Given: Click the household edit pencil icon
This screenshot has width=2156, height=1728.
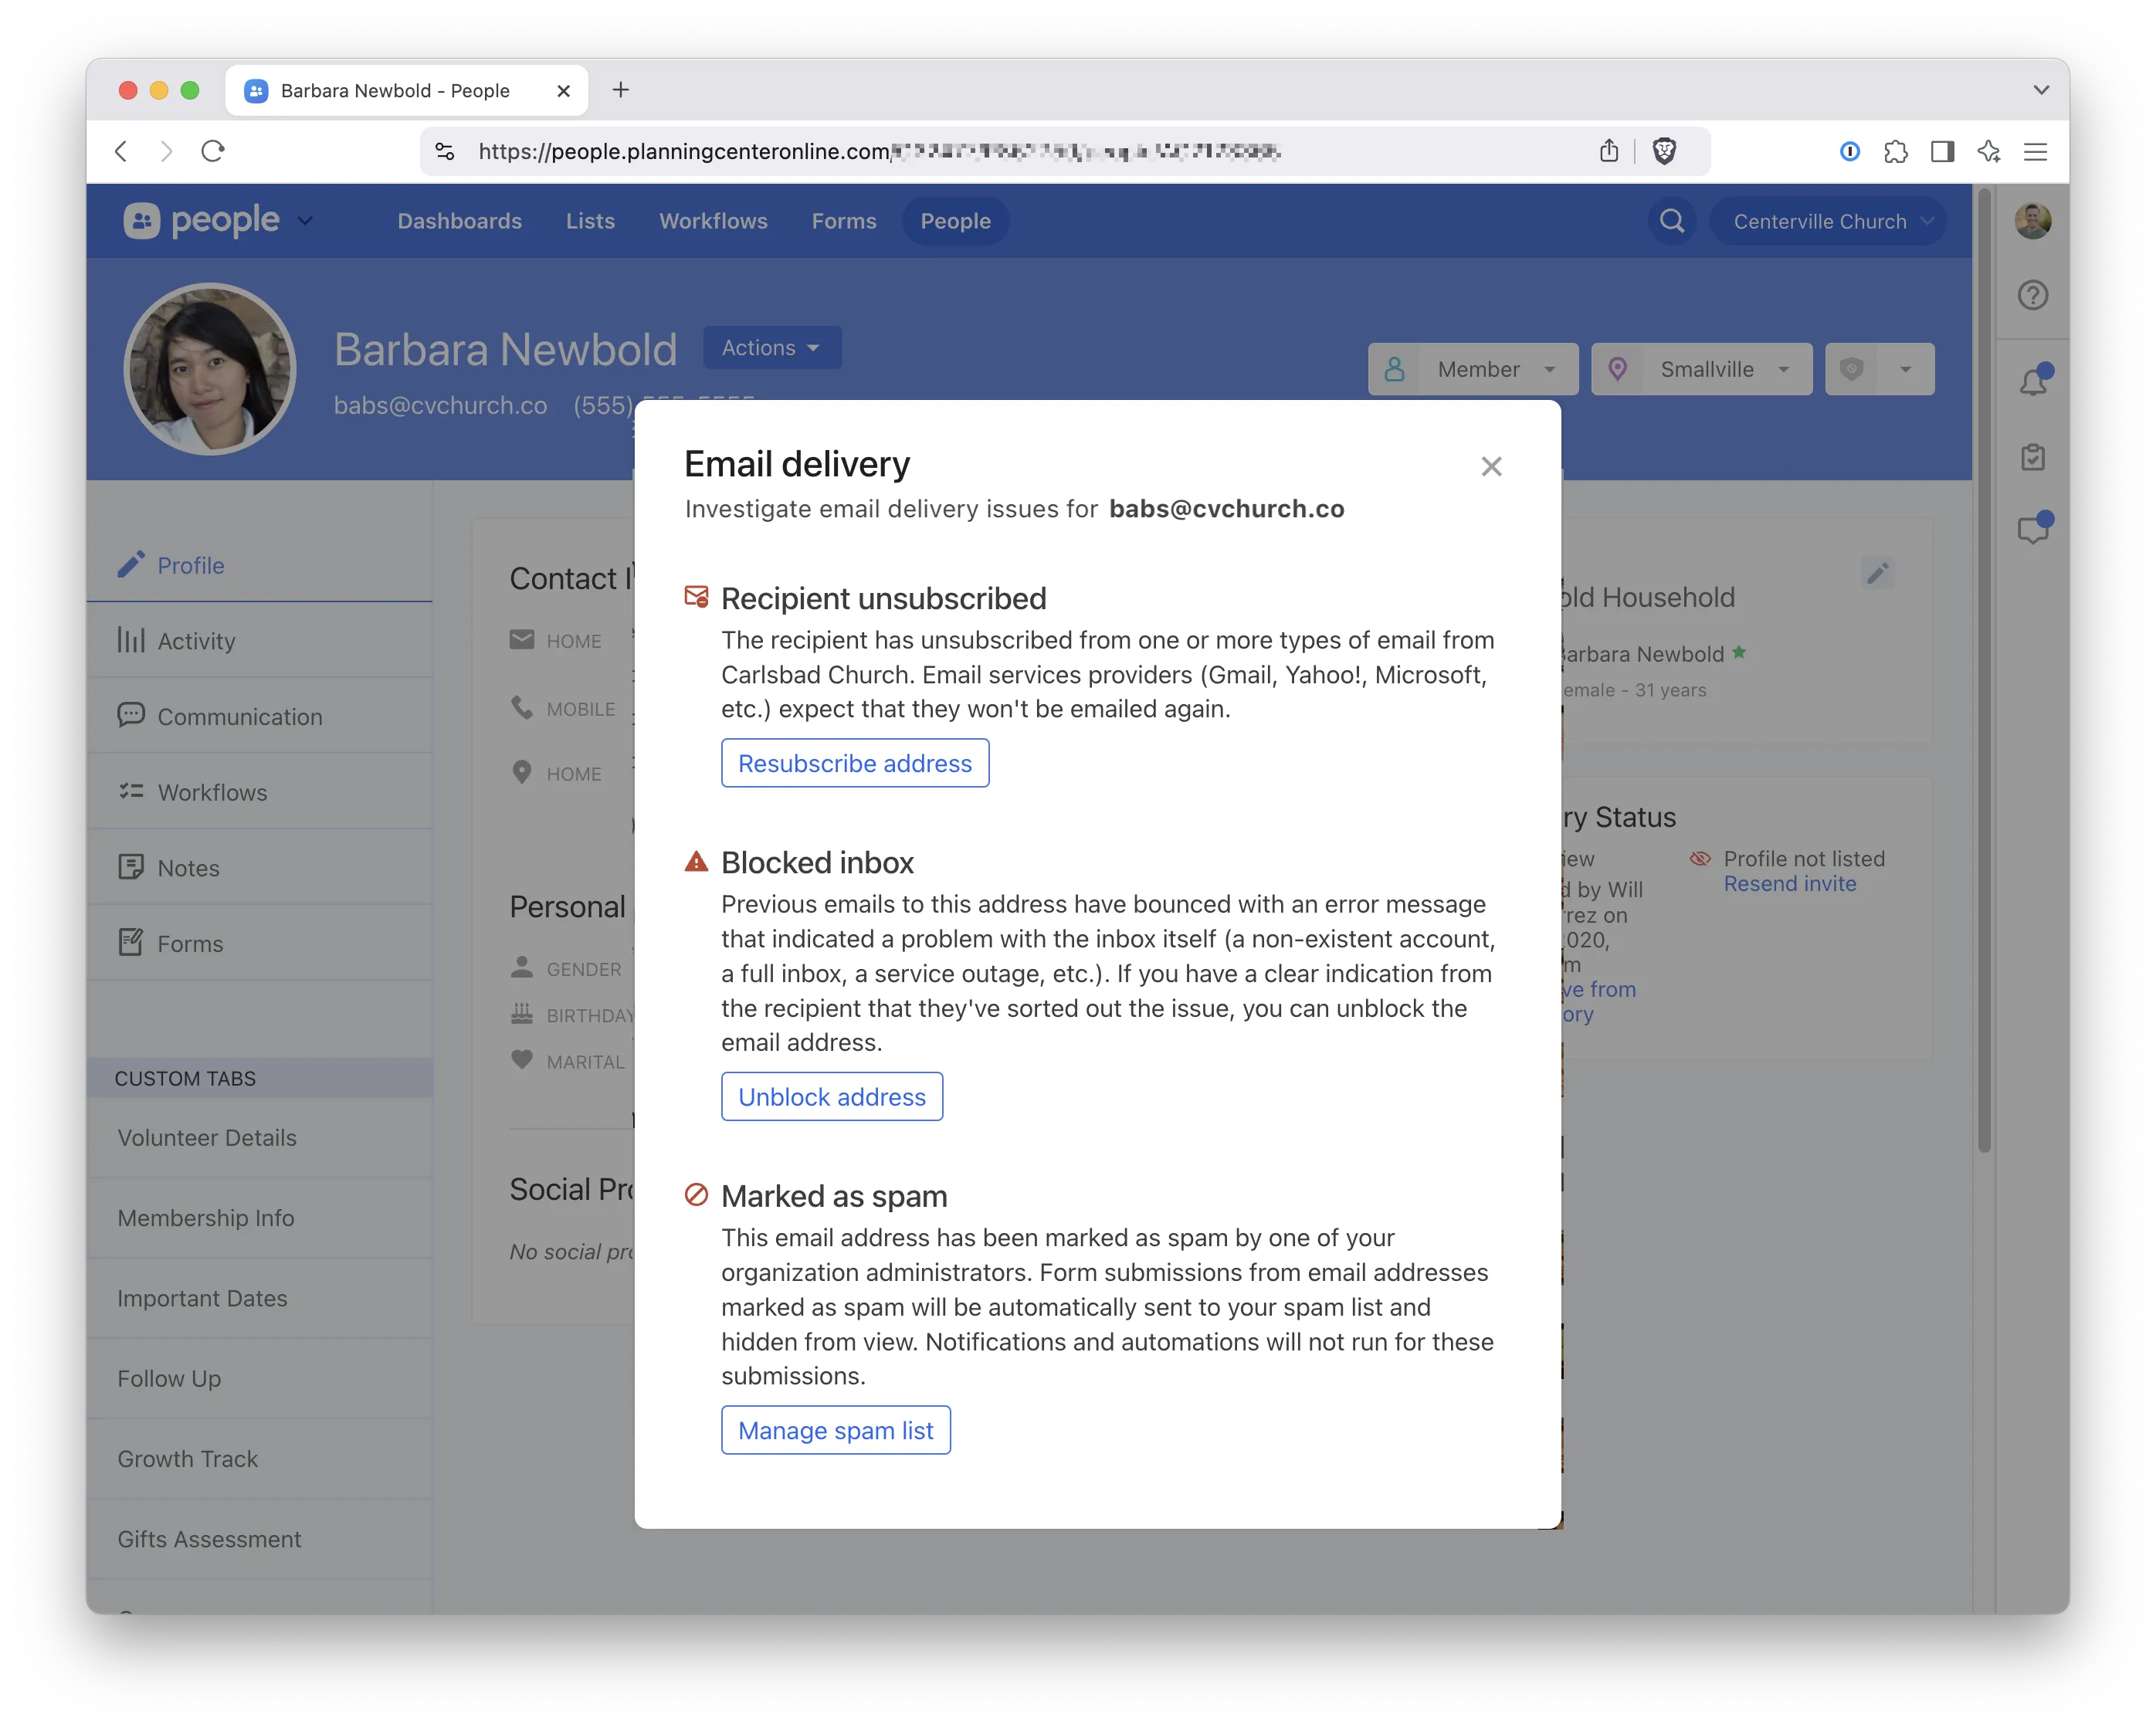Looking at the screenshot, I should coord(1877,573).
